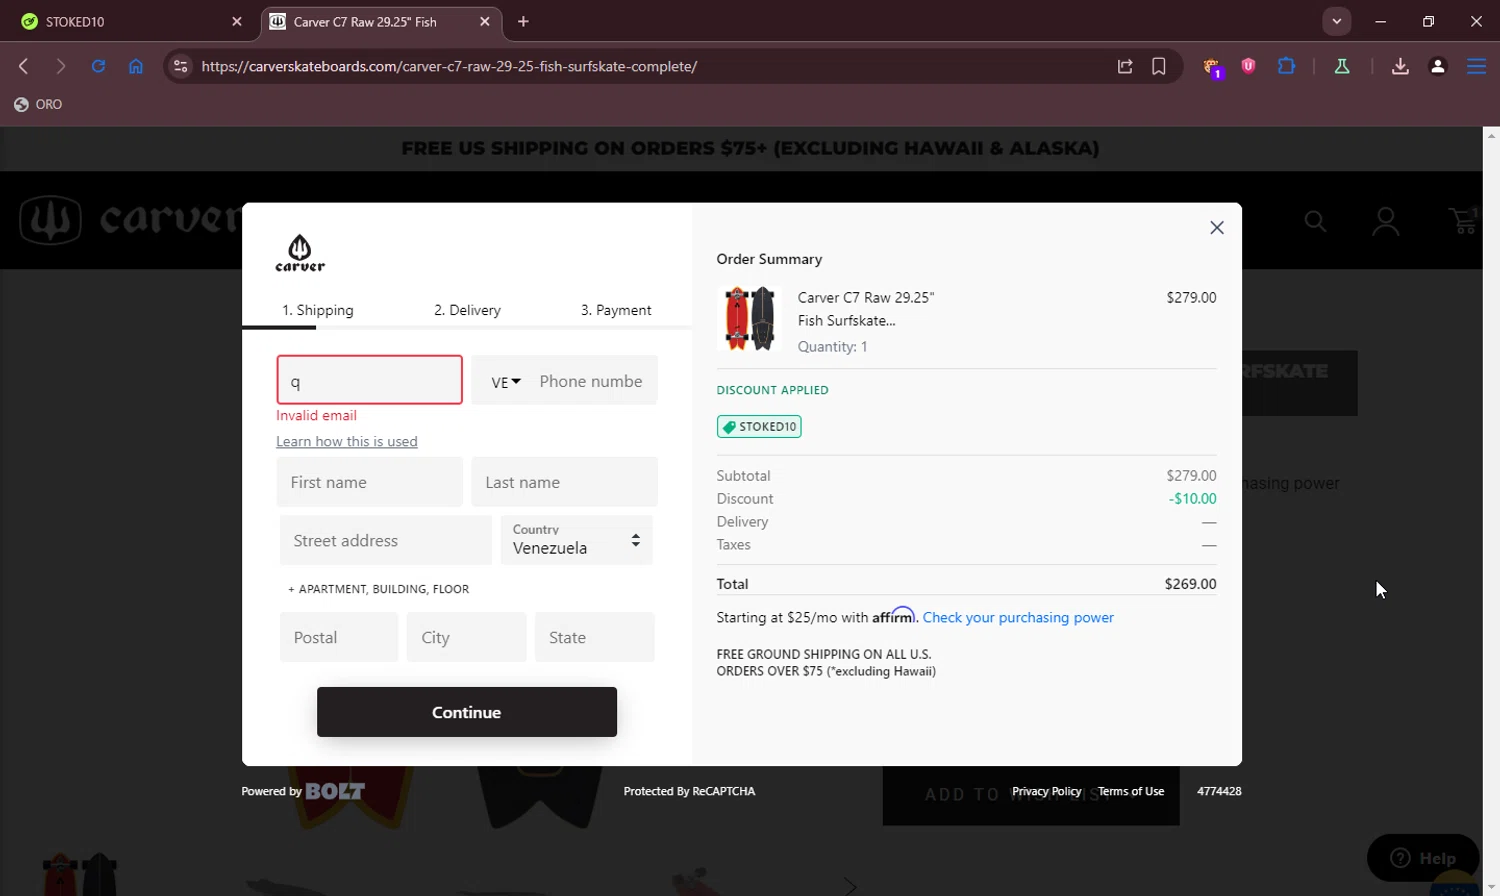The image size is (1500, 896).
Task: Open browser downloads
Action: (1400, 66)
